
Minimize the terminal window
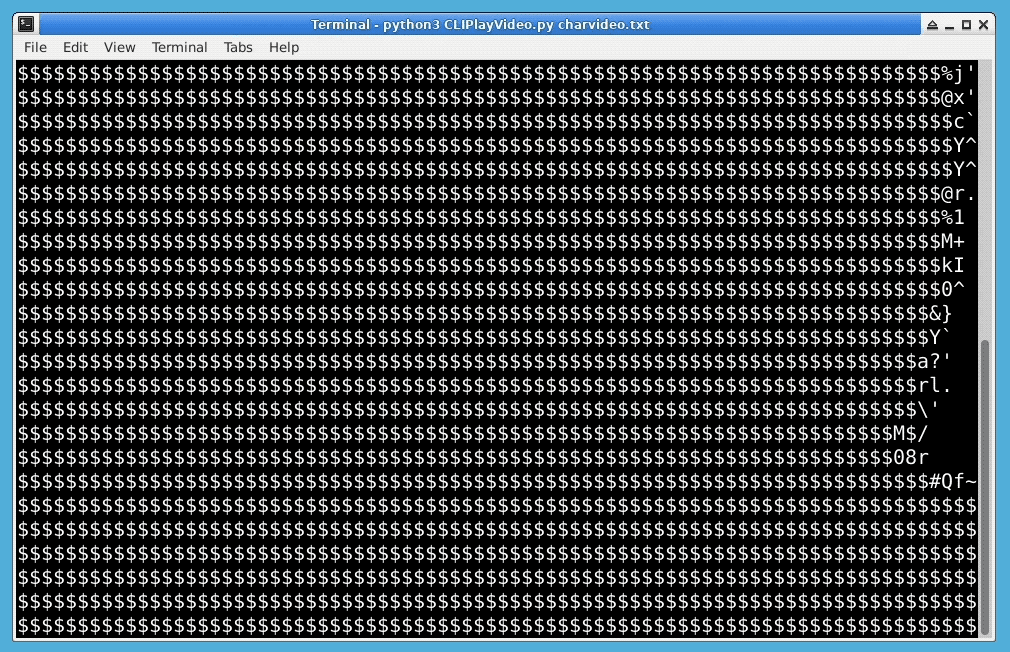pos(949,24)
